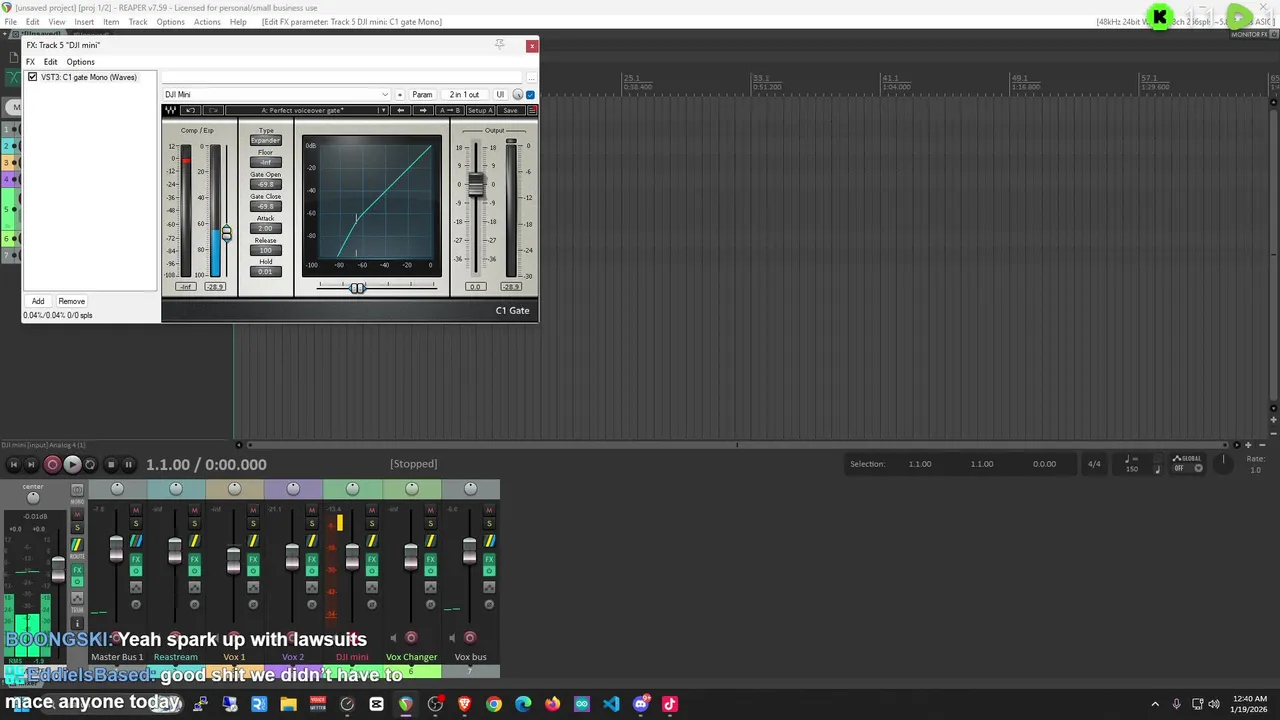Open the Waves plugin menu icon
Viewport: 1280px width, 720px height.
(x=532, y=110)
